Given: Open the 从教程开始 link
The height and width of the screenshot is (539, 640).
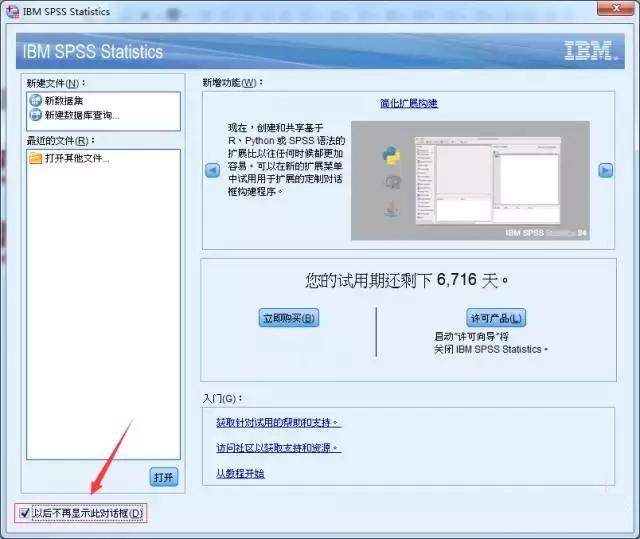Looking at the screenshot, I should click(240, 473).
